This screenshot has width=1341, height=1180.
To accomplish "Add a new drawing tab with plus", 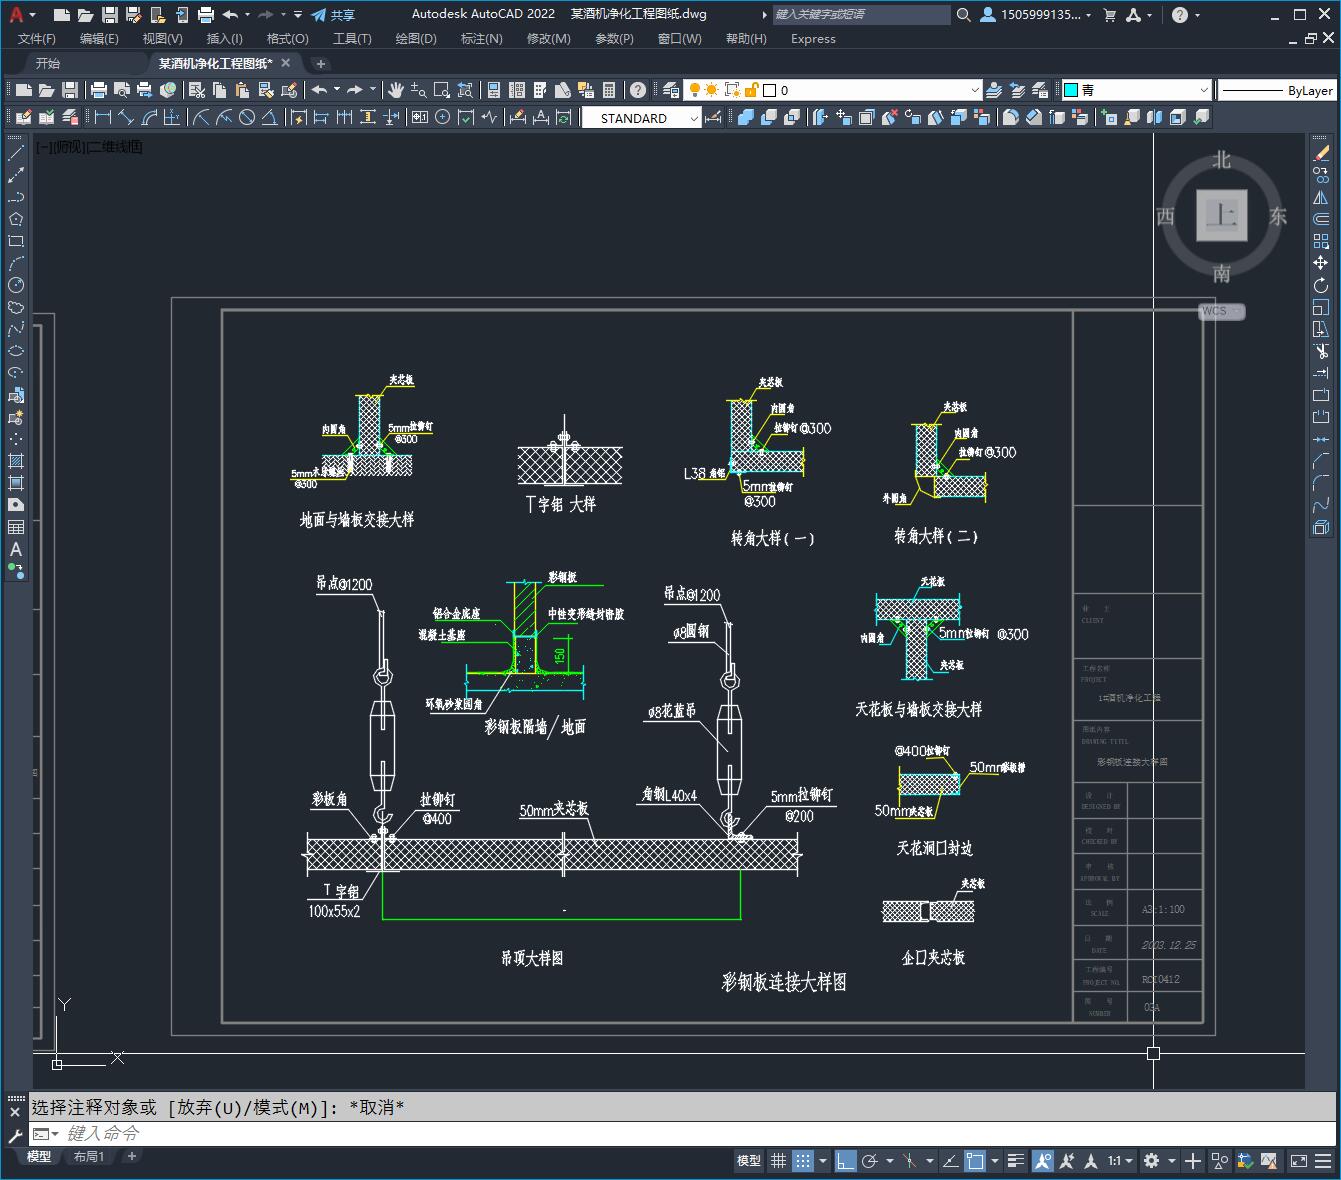I will coord(321,63).
